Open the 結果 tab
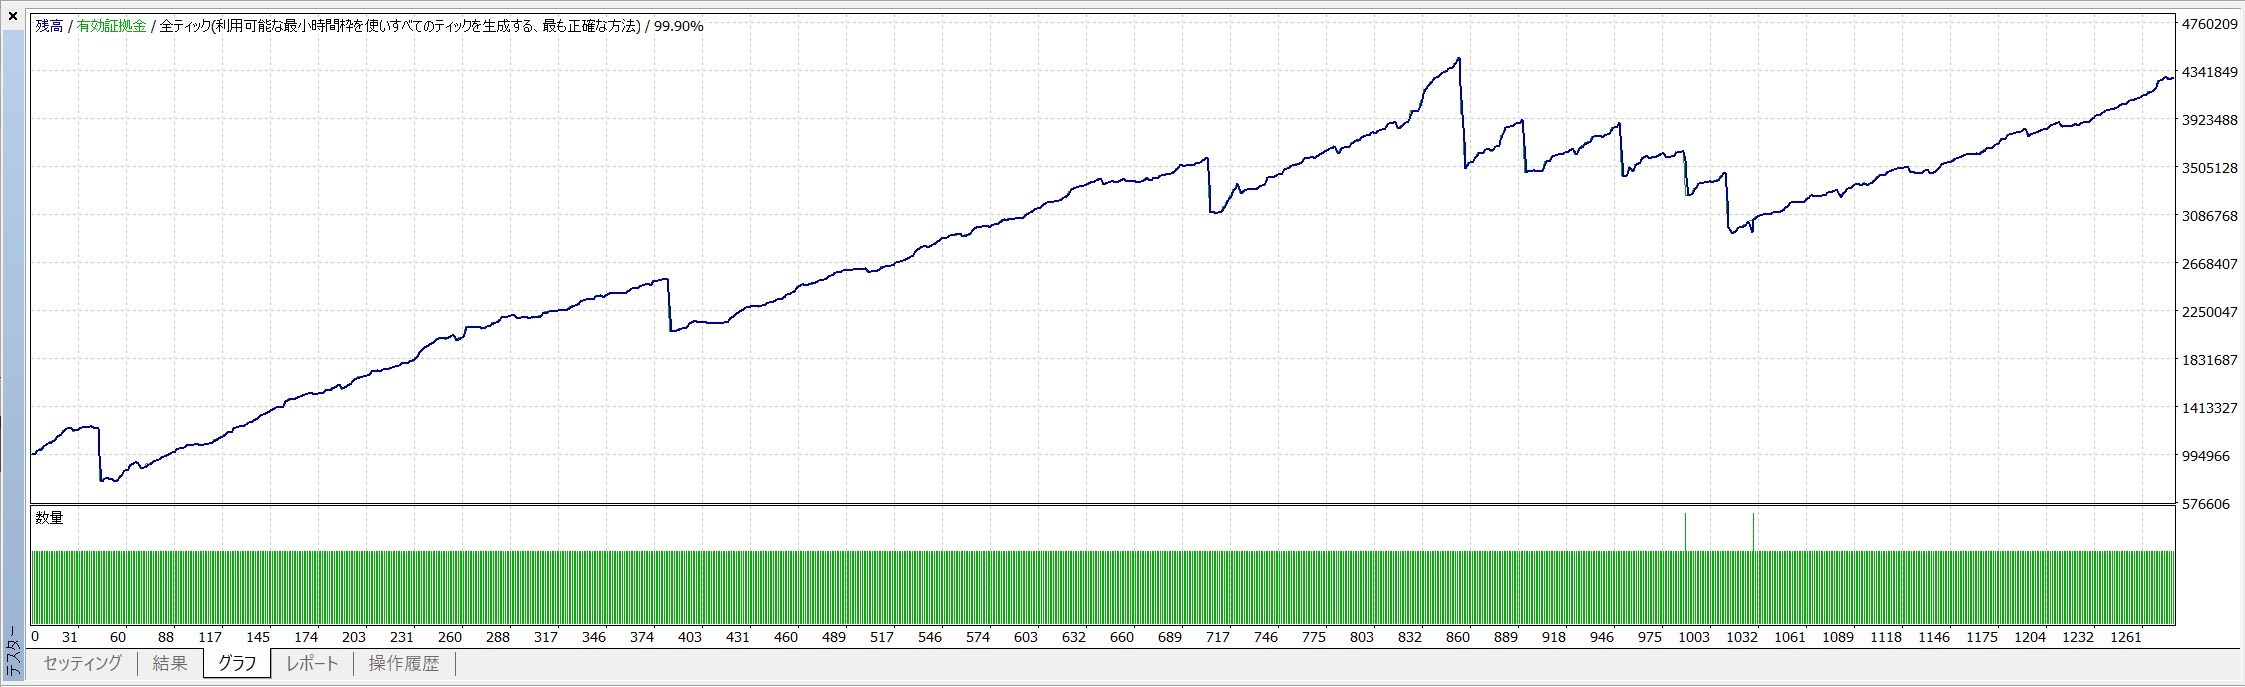 click(x=170, y=663)
